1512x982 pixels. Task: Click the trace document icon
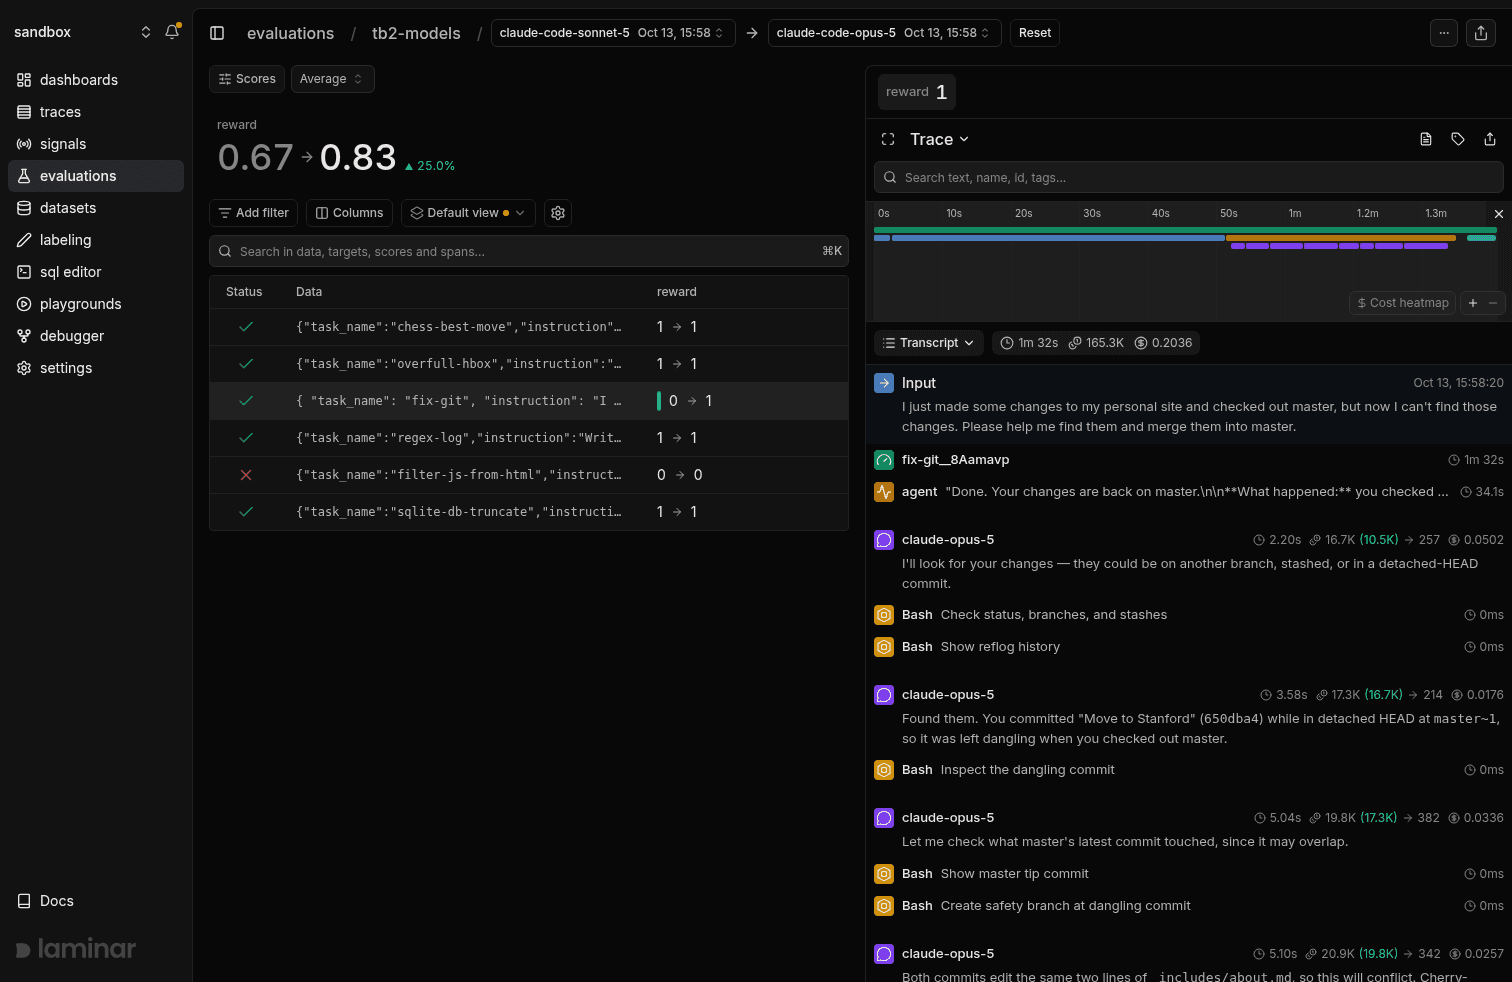pyautogui.click(x=1426, y=139)
